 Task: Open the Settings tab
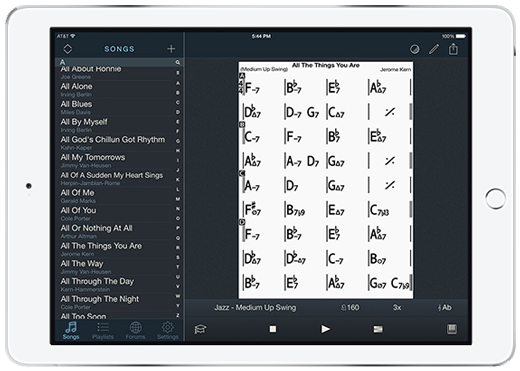(167, 331)
